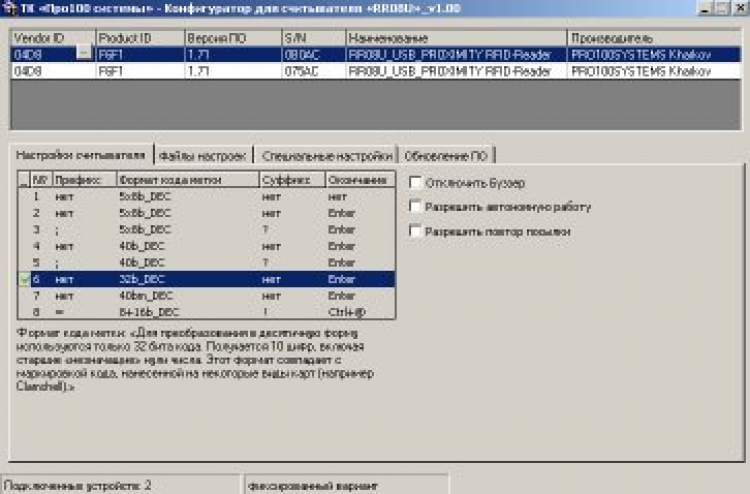This screenshot has height=494, width=750.
Task: Click the Формат кода метки column header
Action: click(188, 180)
